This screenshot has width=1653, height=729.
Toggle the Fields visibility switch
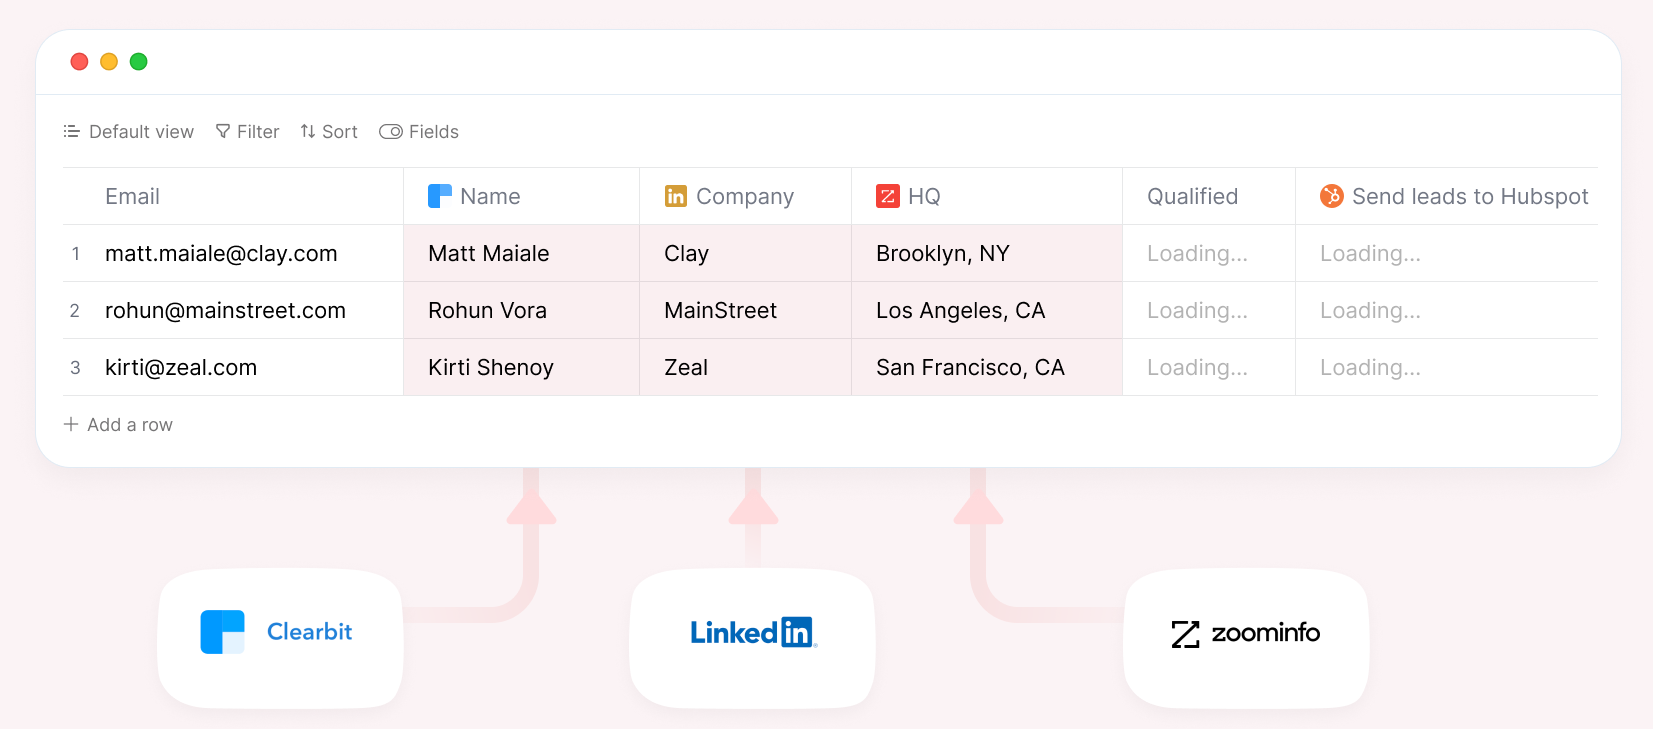click(x=391, y=132)
